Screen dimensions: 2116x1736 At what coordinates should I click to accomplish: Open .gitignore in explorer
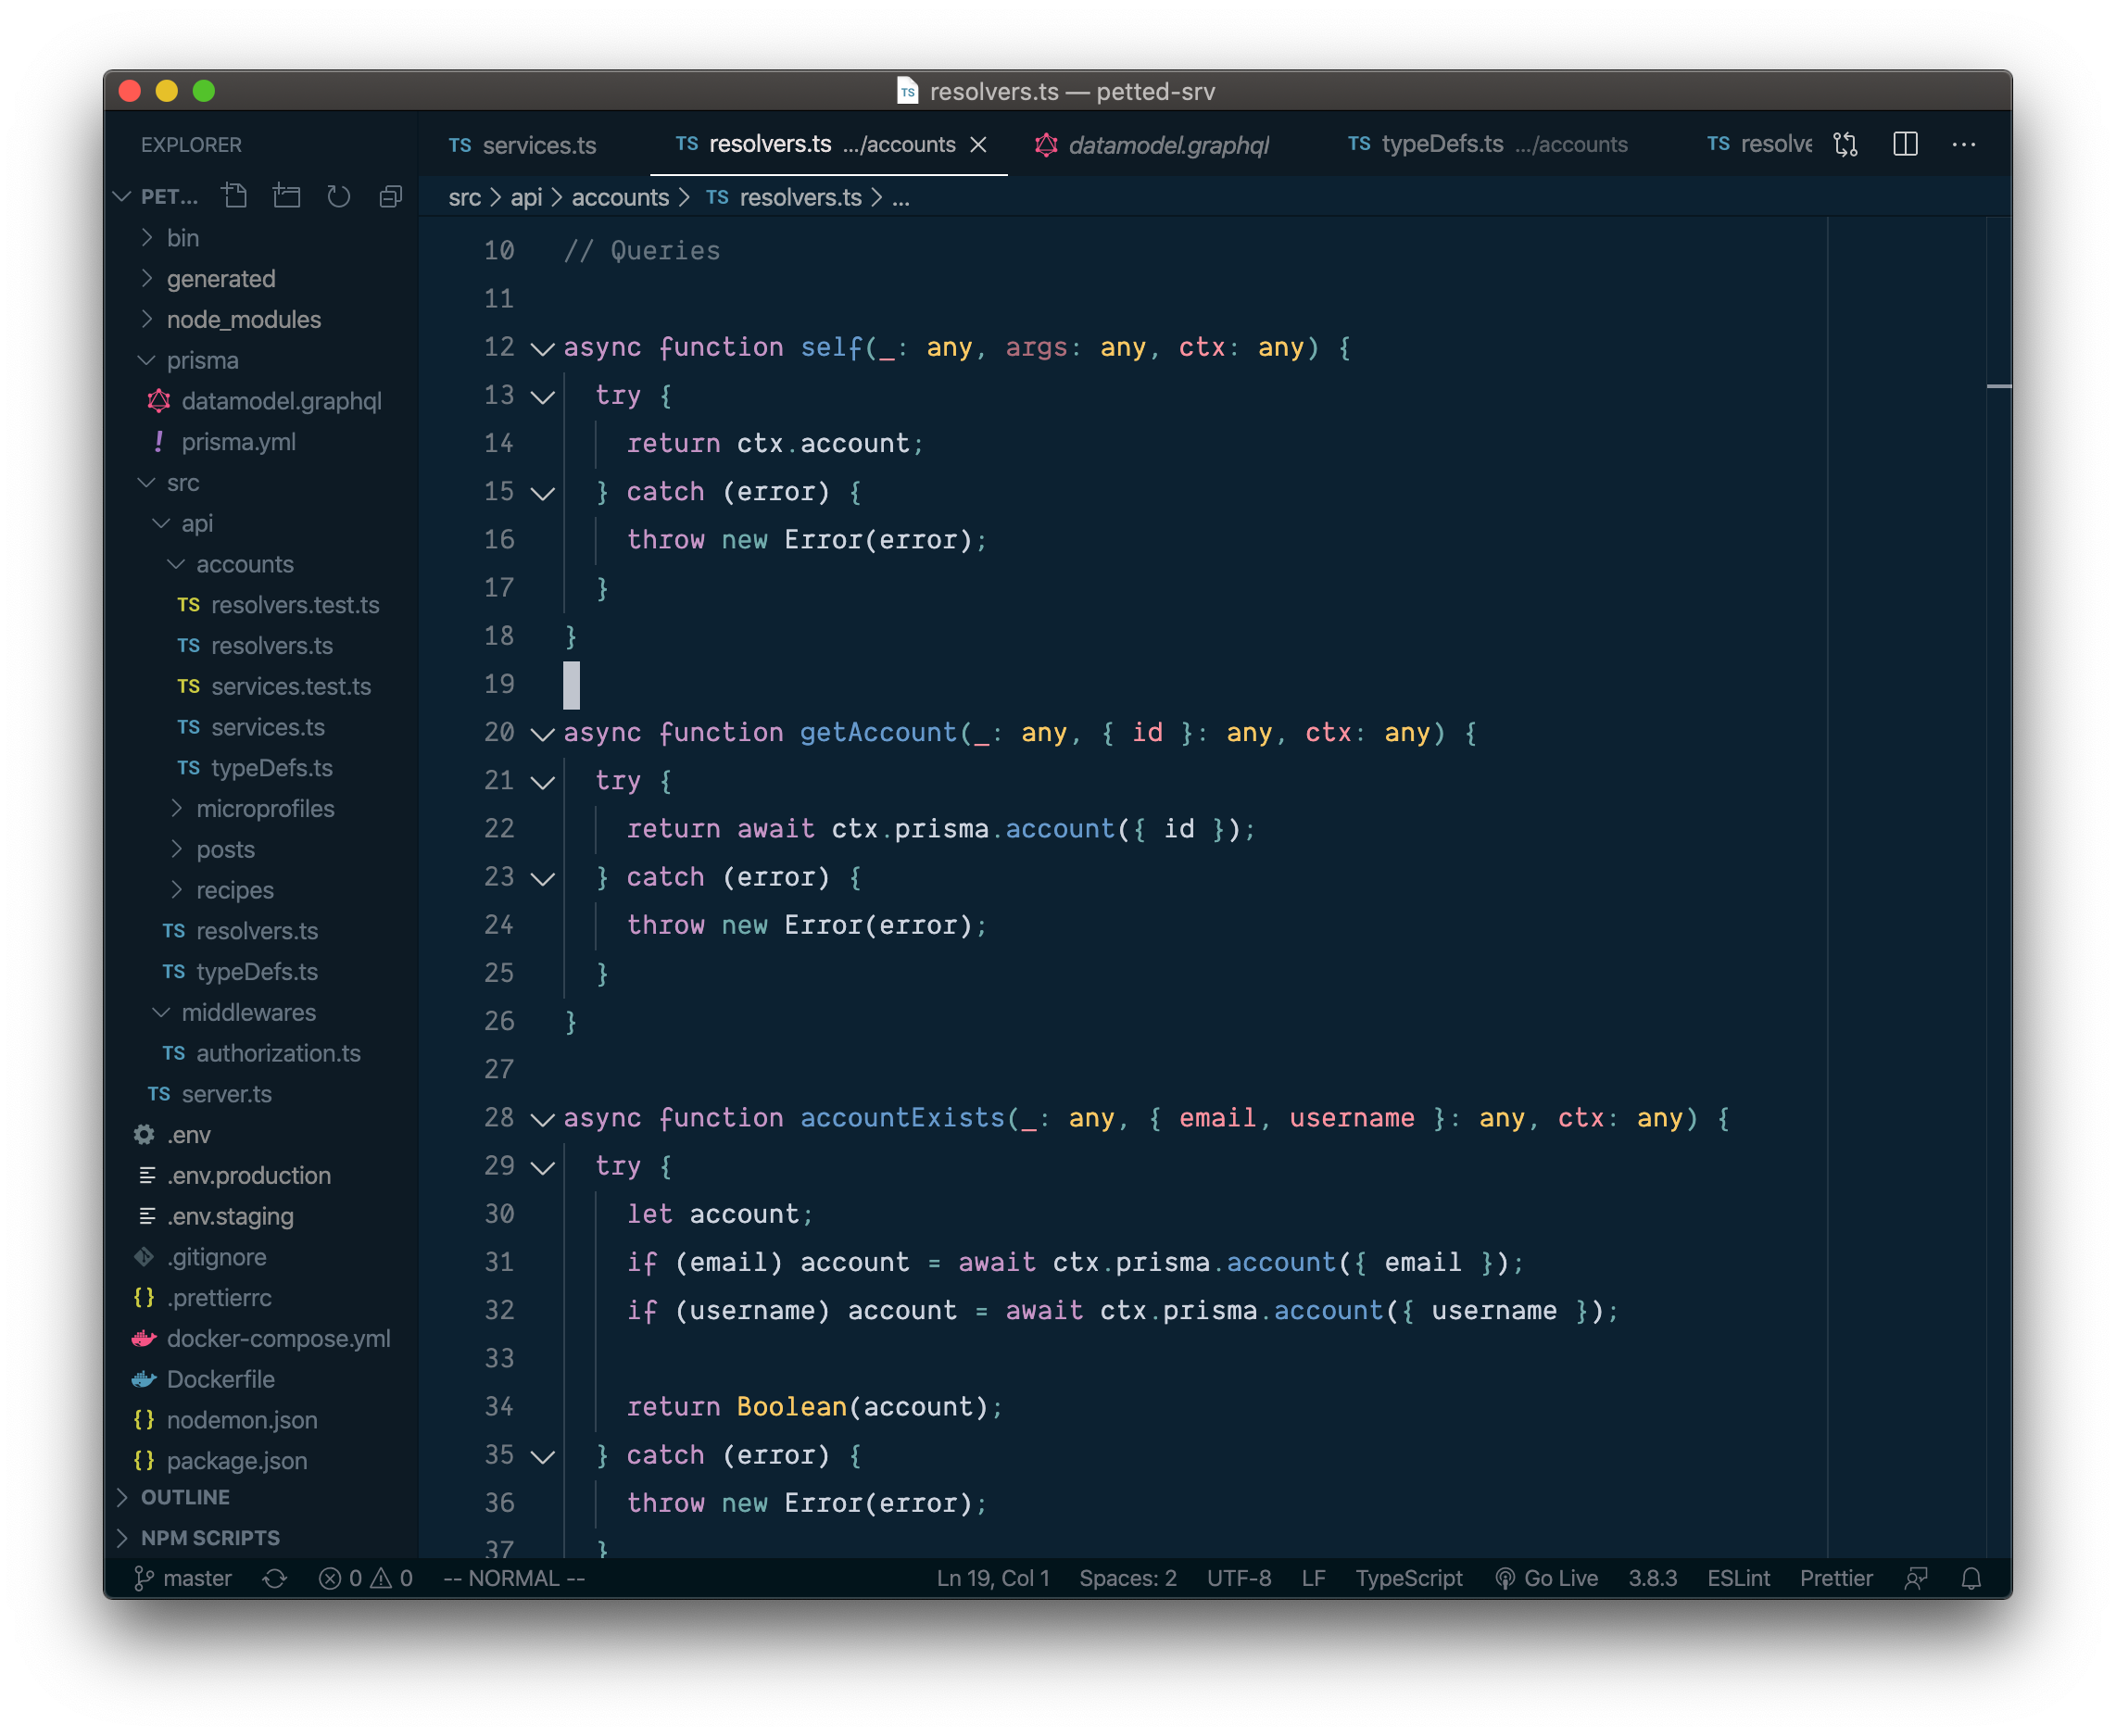[x=262, y=1257]
